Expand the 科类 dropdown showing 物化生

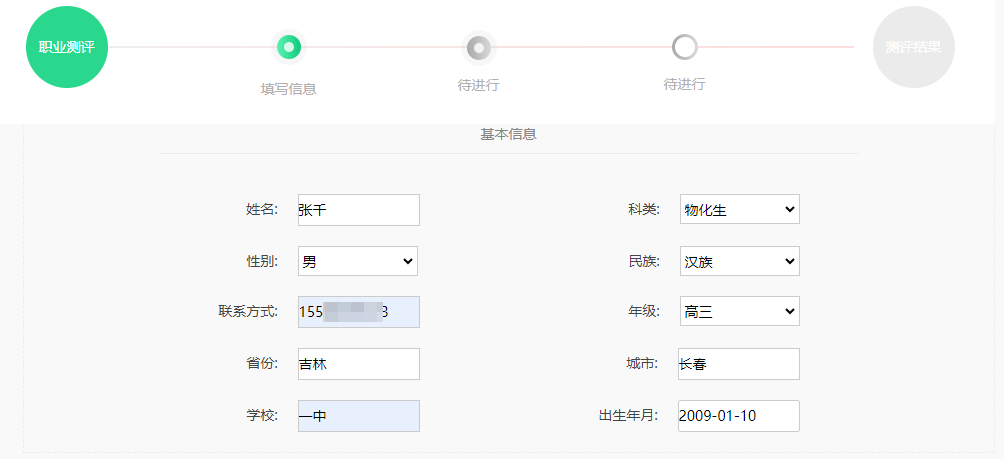click(739, 209)
